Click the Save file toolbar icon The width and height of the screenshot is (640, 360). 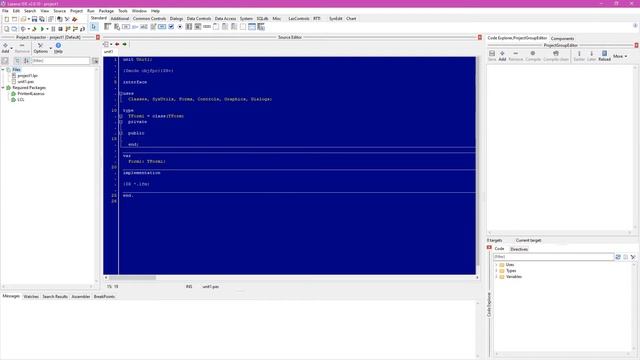[34, 19]
